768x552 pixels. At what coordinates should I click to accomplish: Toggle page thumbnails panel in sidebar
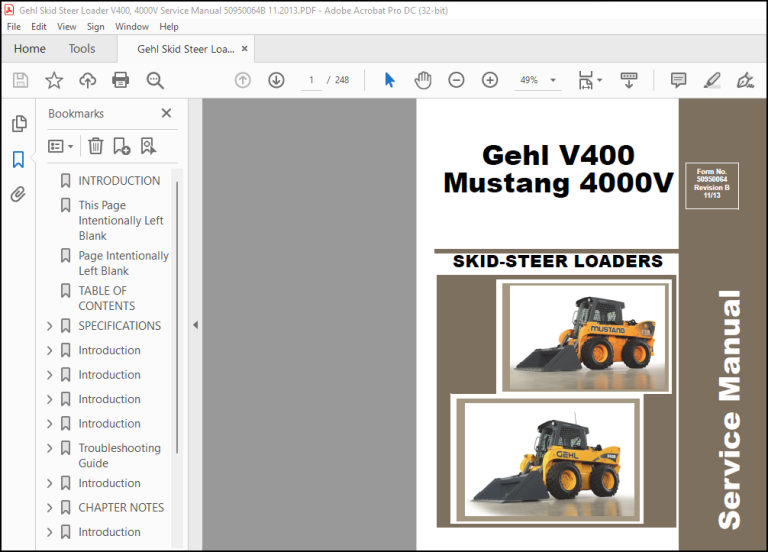tap(19, 123)
